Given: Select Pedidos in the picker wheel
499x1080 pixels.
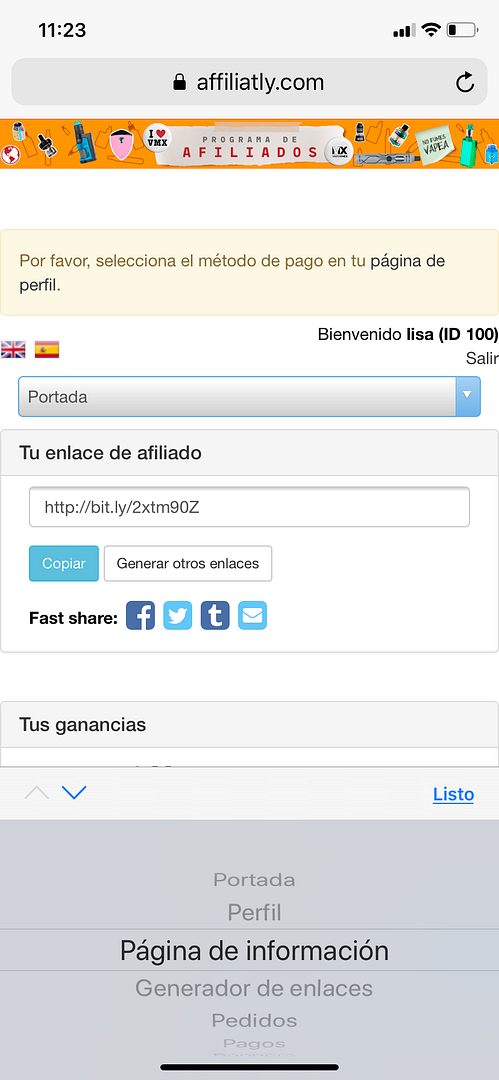Looking at the screenshot, I should [254, 1020].
